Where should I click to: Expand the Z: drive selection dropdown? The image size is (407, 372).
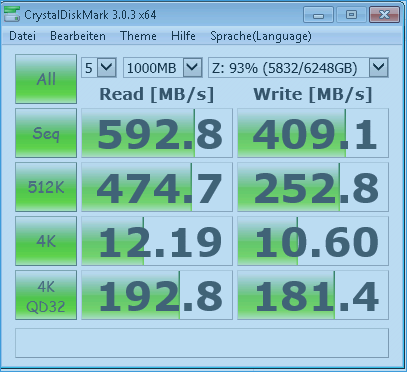coord(298,68)
